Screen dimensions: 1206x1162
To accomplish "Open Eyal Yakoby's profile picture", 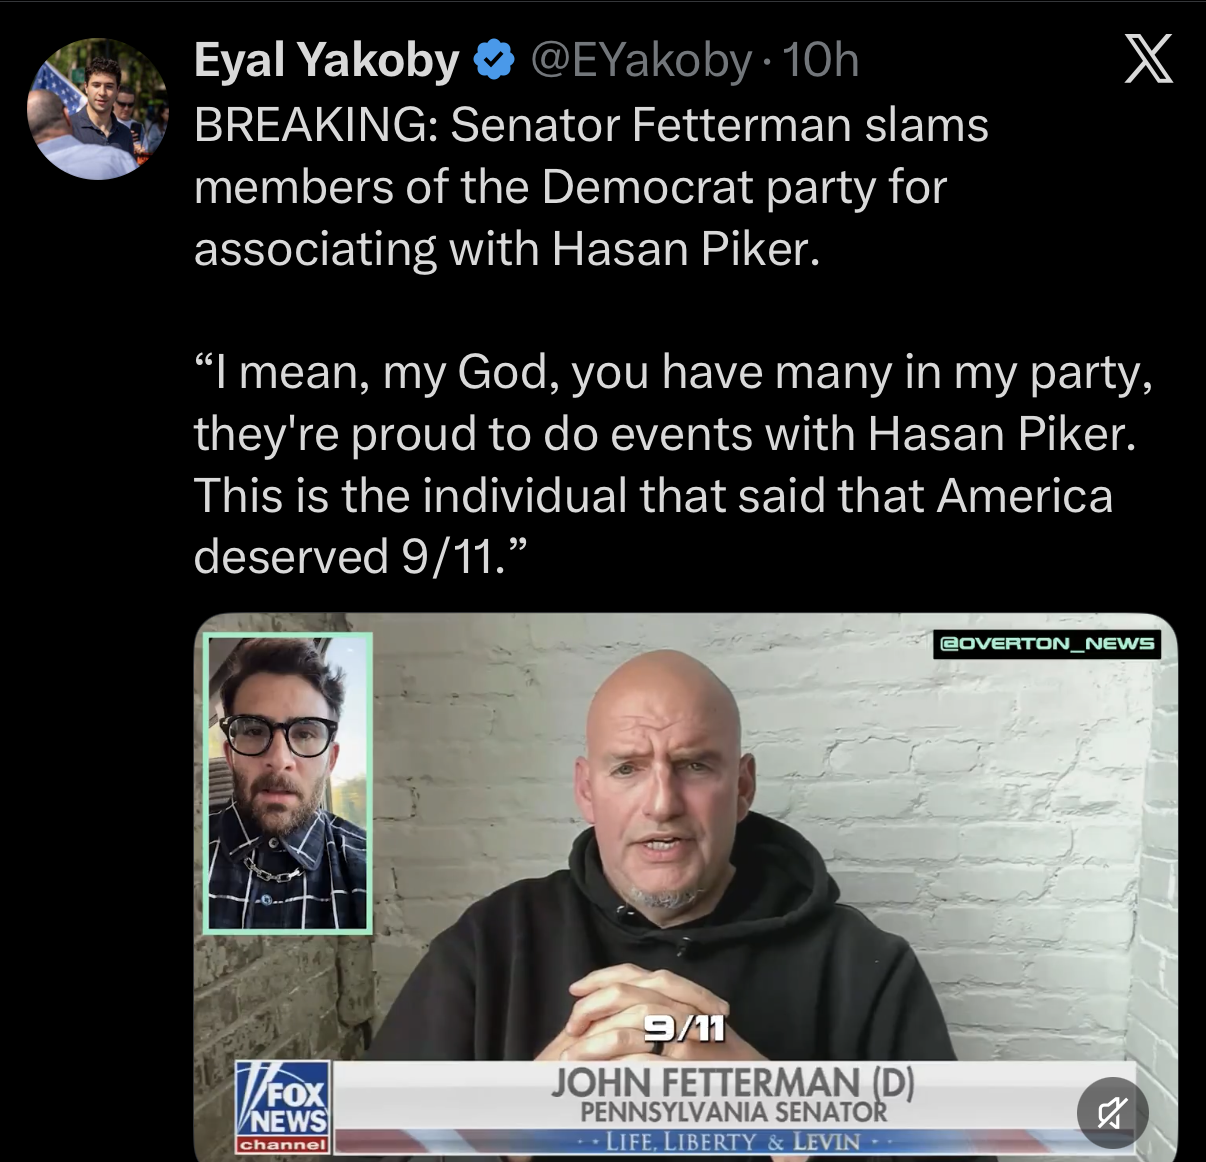I will click(98, 109).
